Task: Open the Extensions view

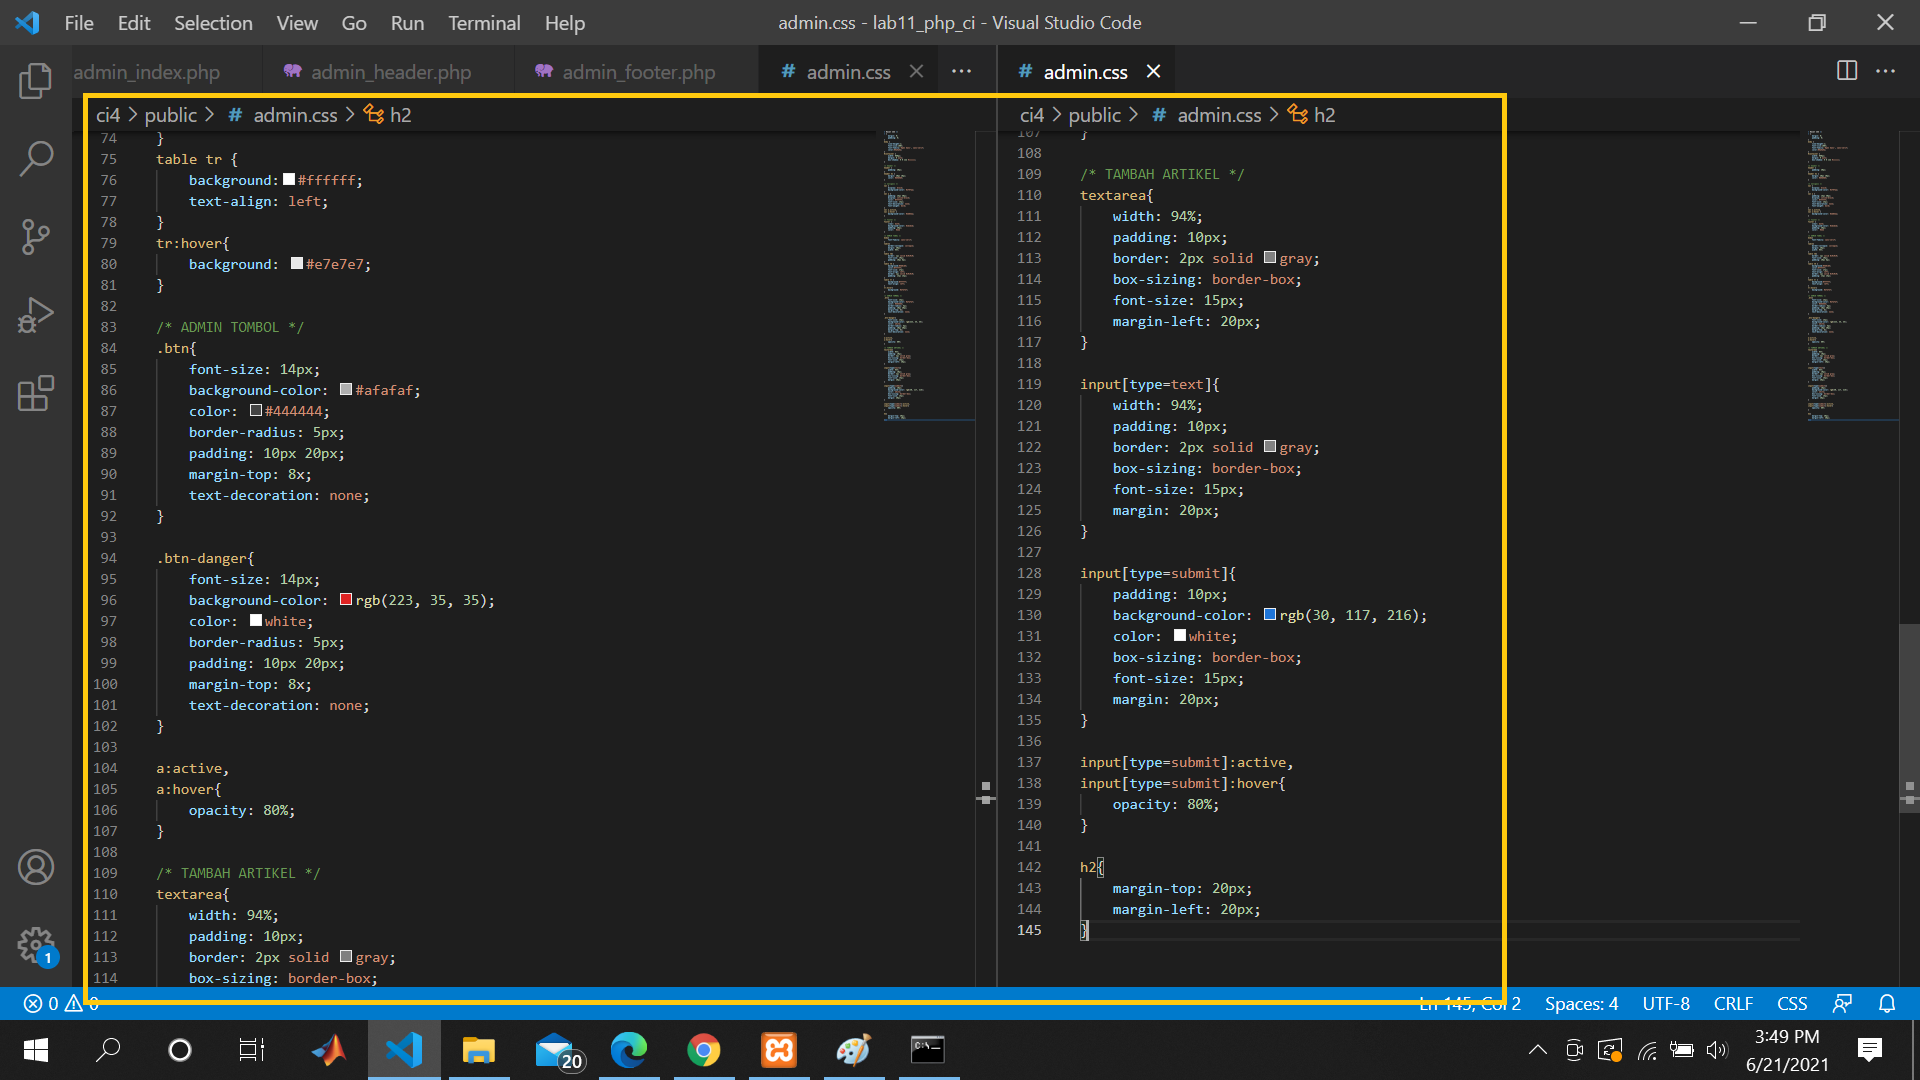Action: pos(36,393)
